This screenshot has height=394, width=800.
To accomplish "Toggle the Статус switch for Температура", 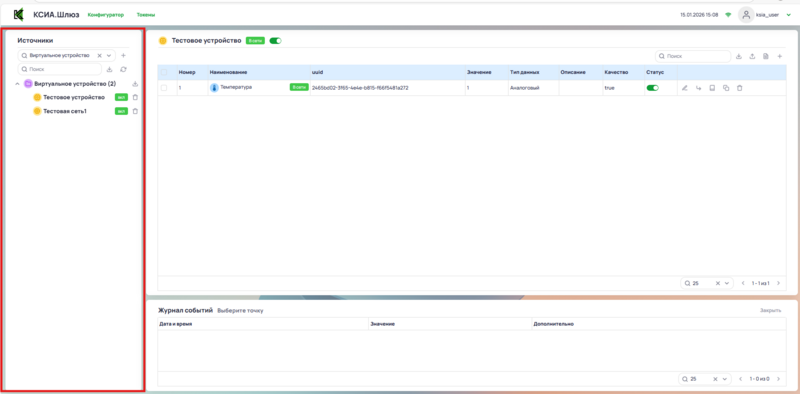I will coord(653,88).
